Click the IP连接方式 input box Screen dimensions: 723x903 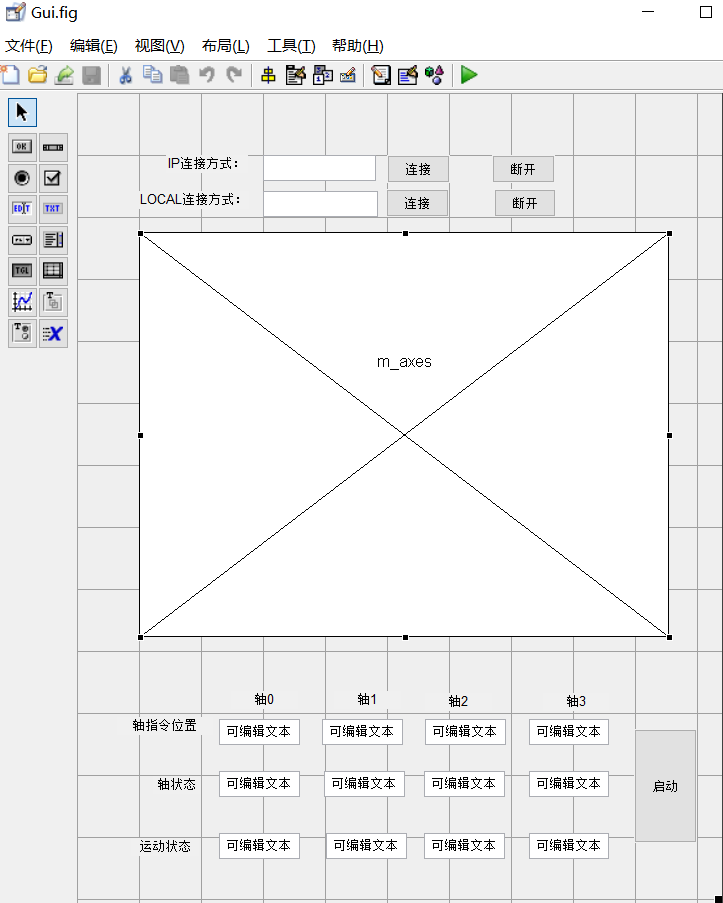pos(320,169)
